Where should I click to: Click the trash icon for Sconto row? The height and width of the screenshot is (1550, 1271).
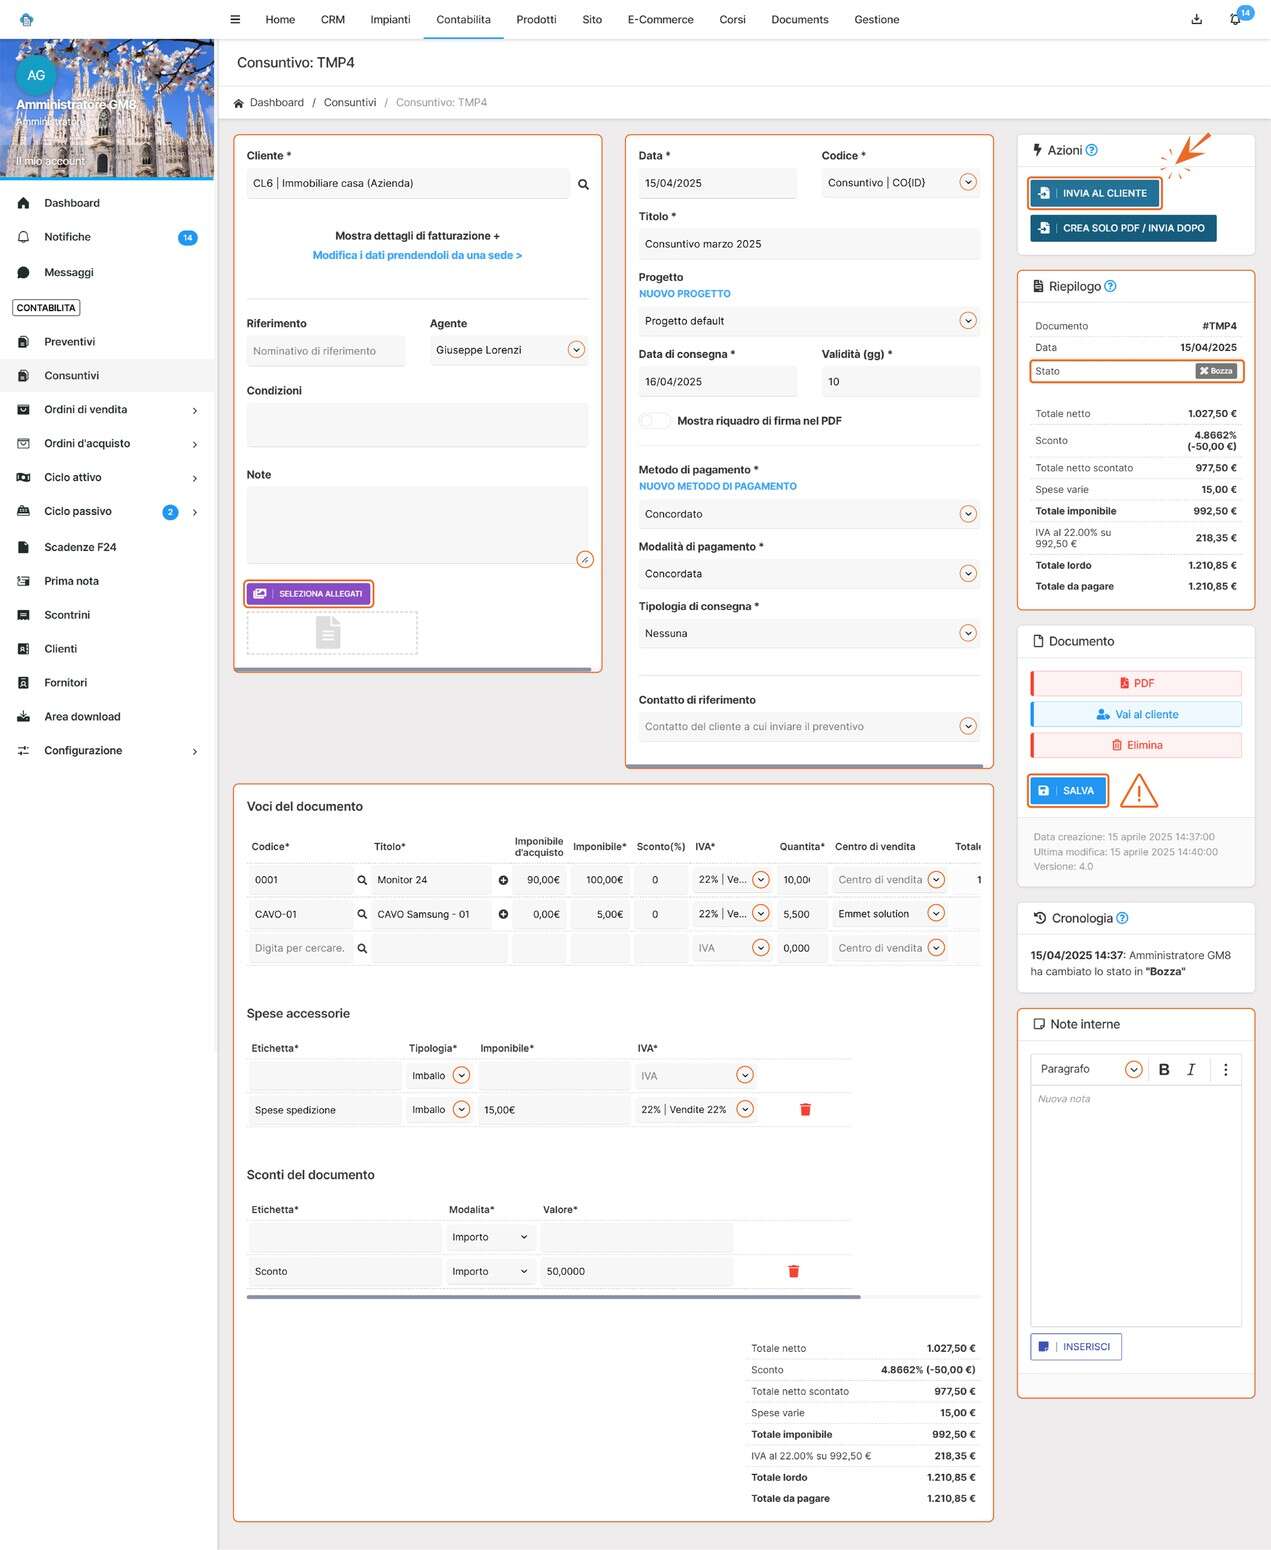[x=793, y=1272]
